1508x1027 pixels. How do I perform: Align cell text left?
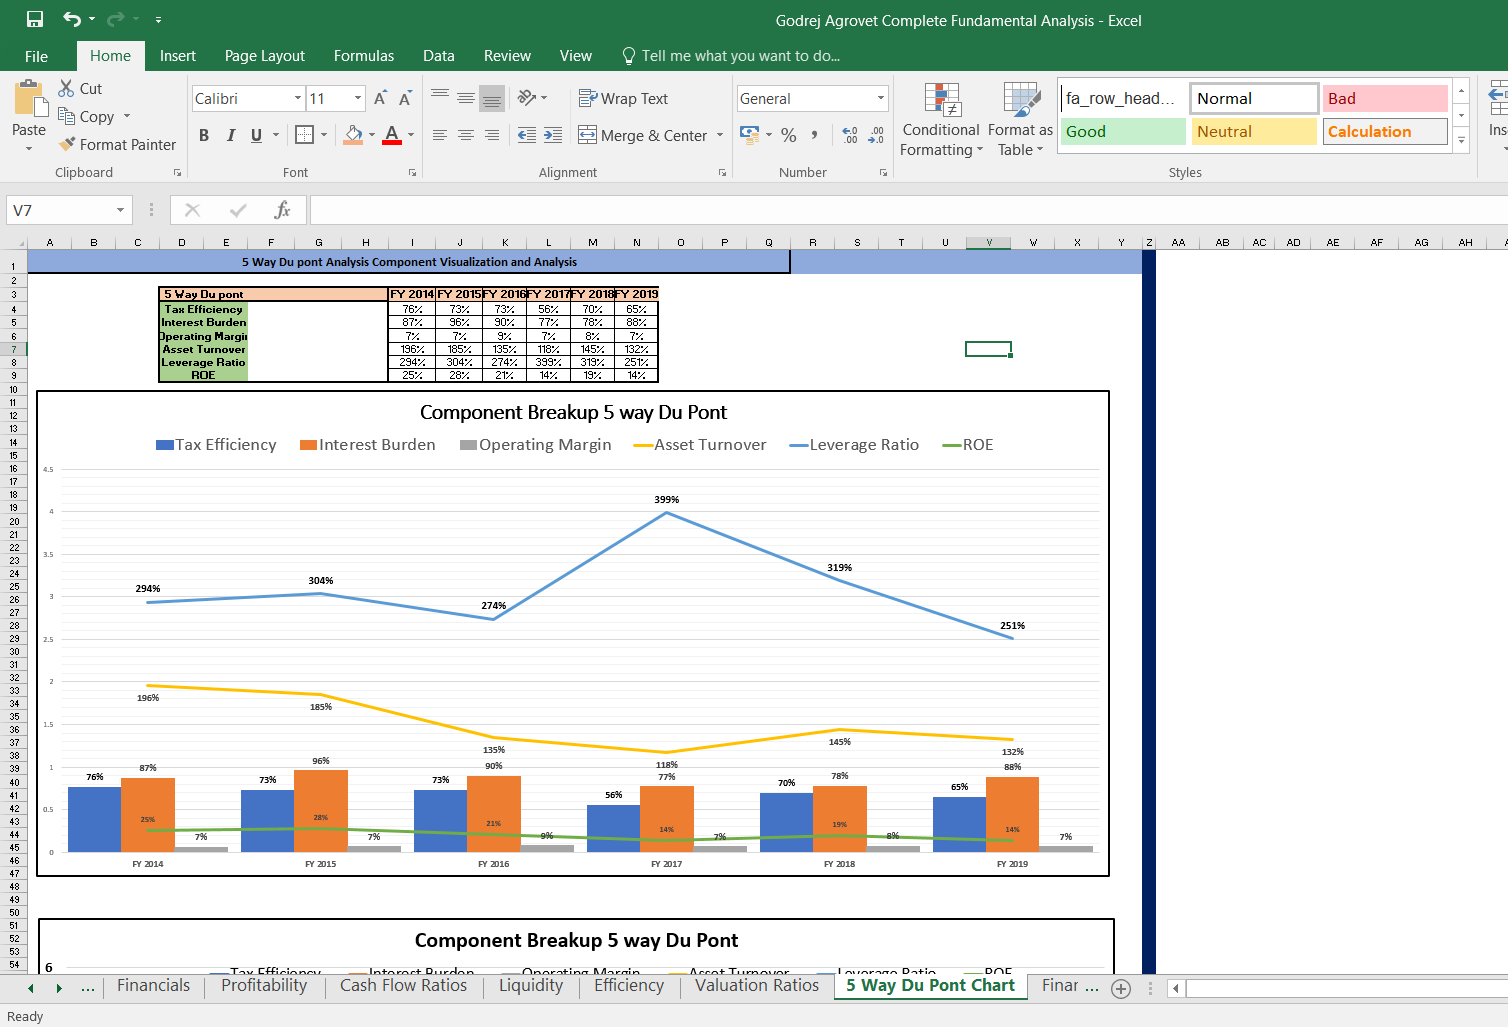(440, 135)
